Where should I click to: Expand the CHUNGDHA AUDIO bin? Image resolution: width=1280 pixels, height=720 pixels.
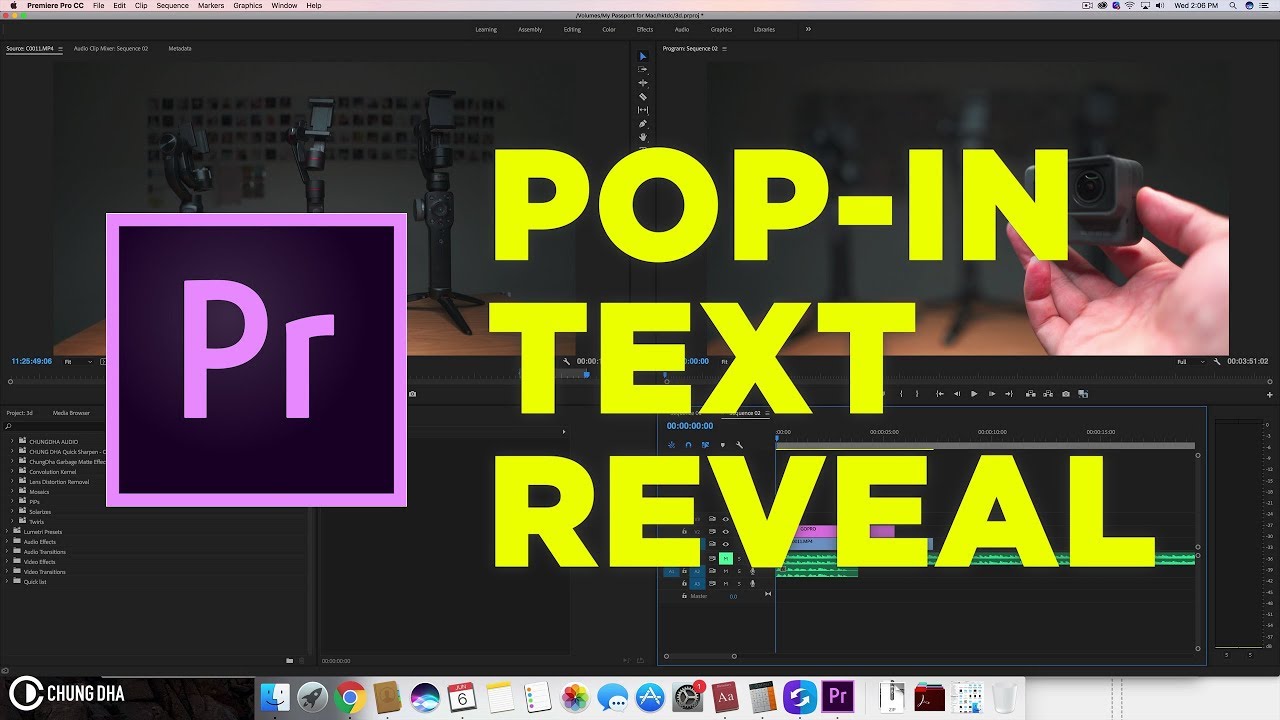point(12,441)
